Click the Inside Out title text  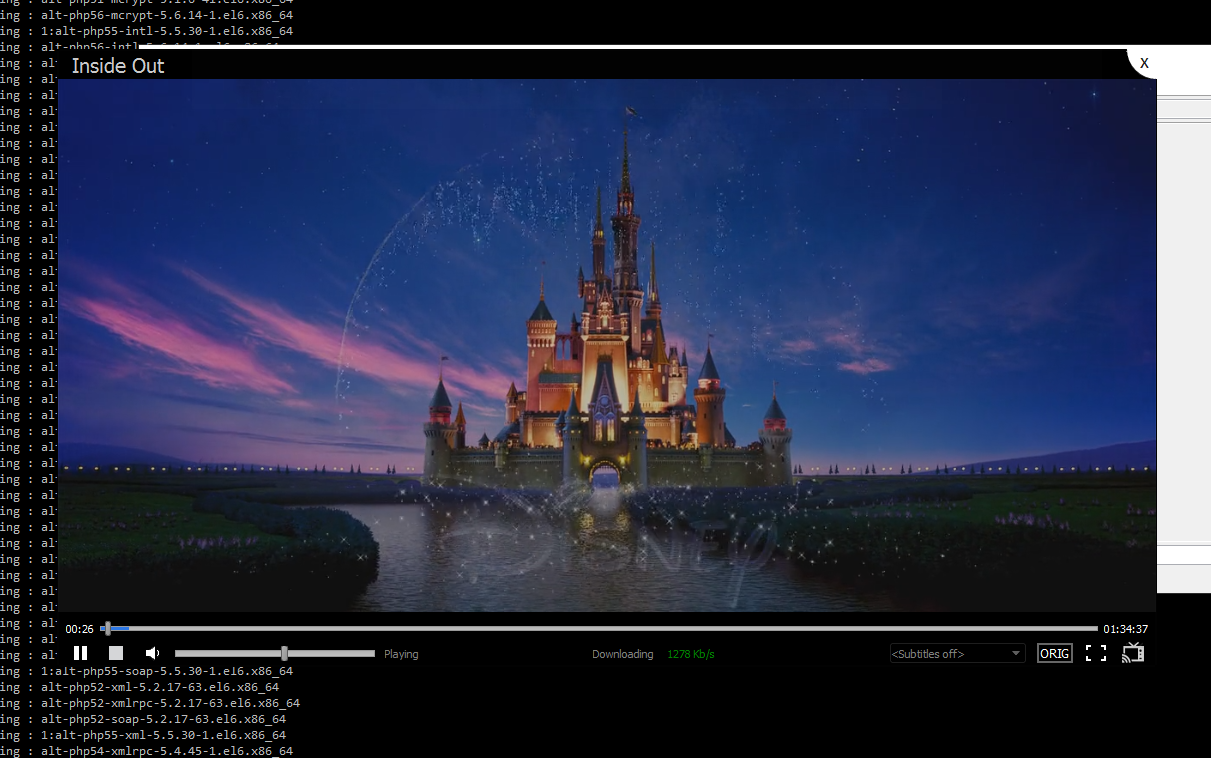pos(118,66)
